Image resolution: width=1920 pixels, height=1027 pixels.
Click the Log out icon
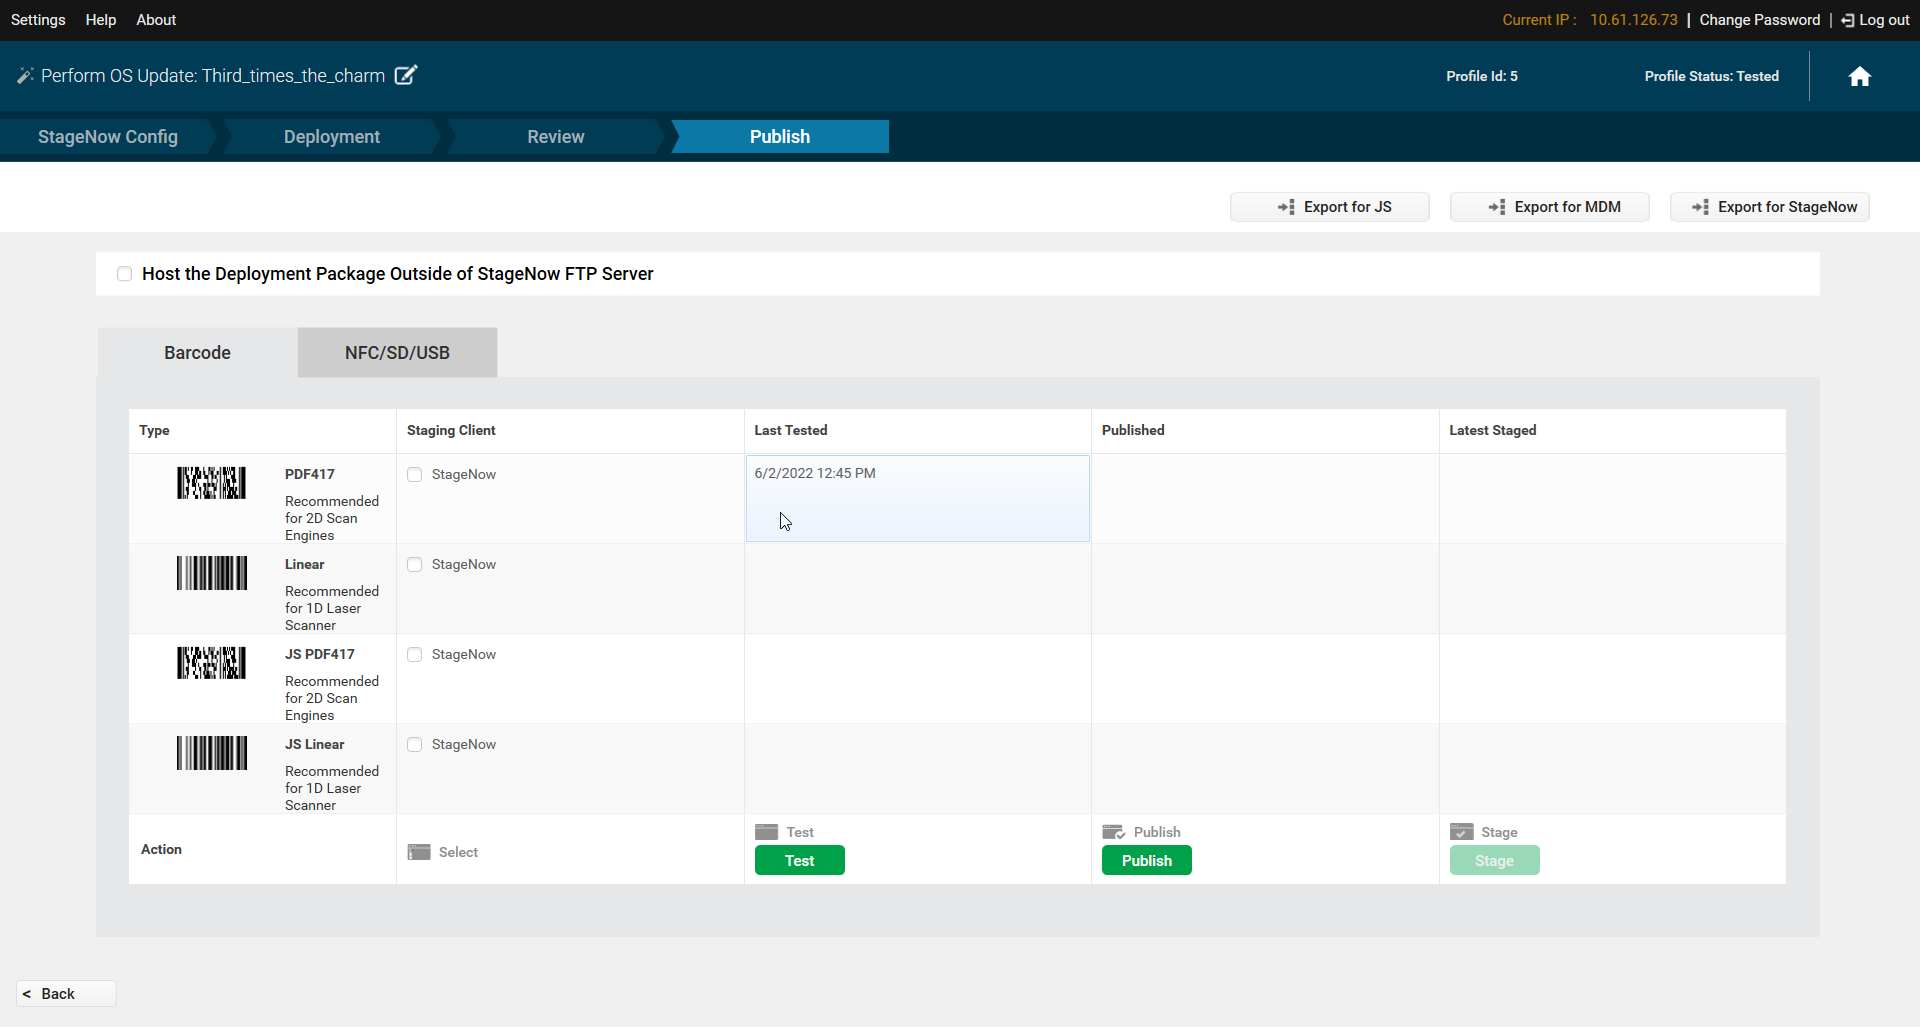[1847, 20]
